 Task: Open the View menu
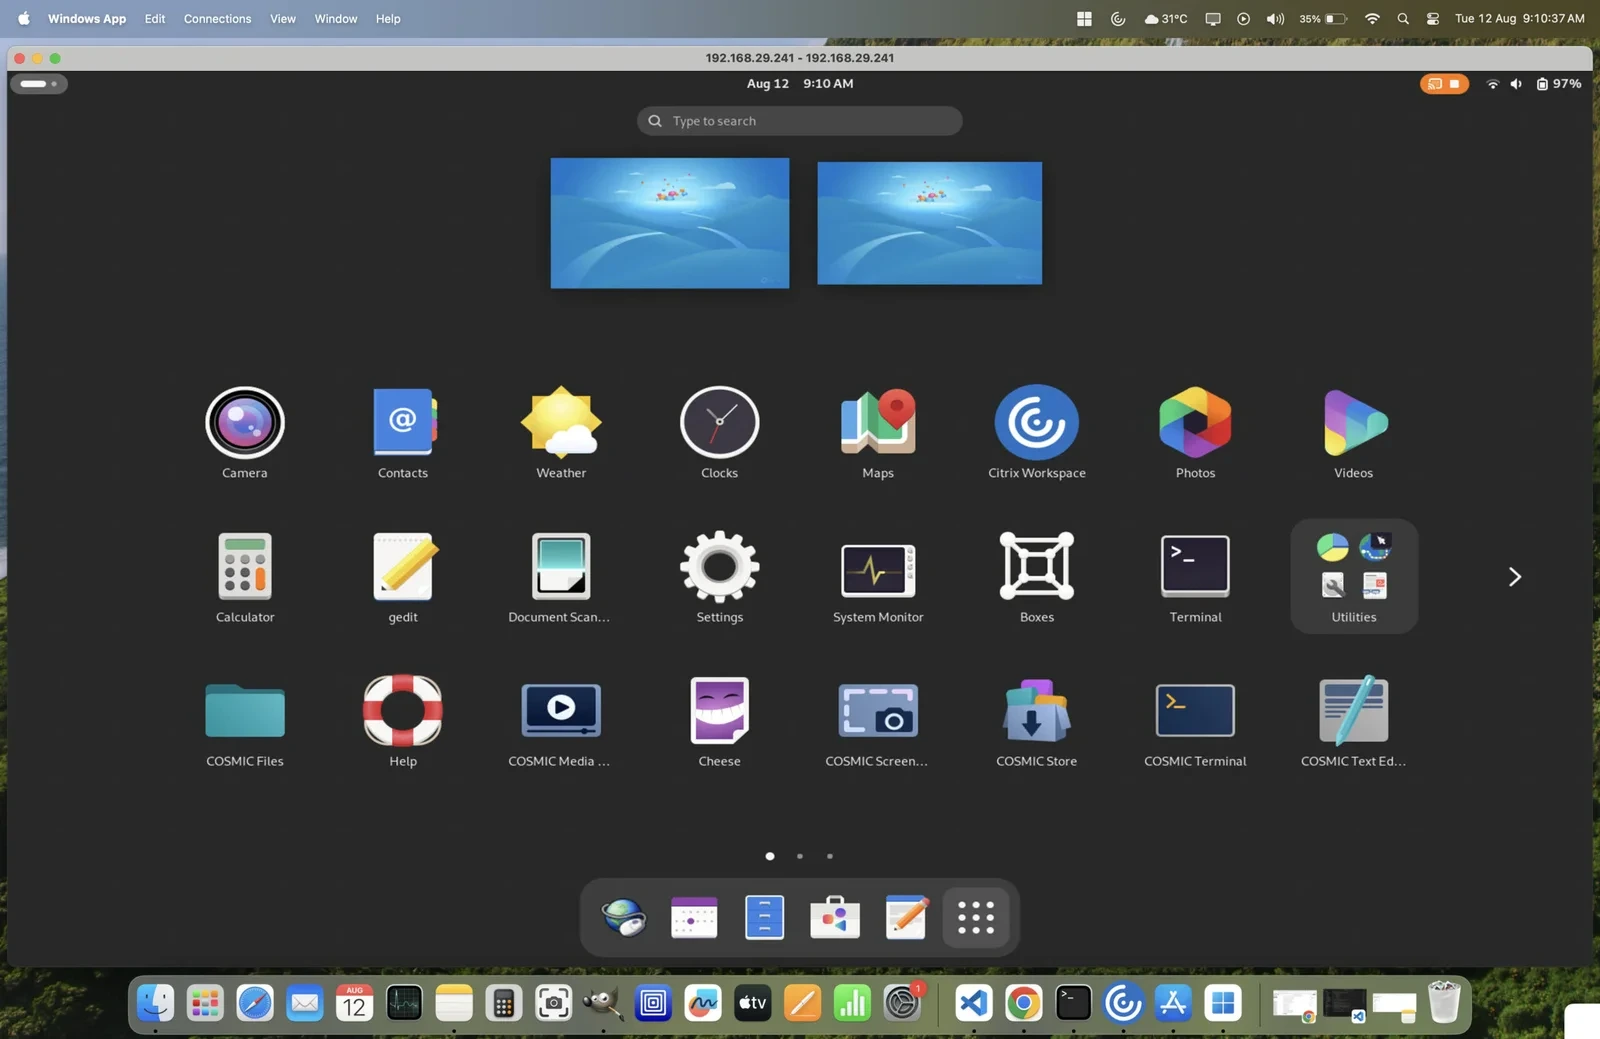click(x=283, y=19)
